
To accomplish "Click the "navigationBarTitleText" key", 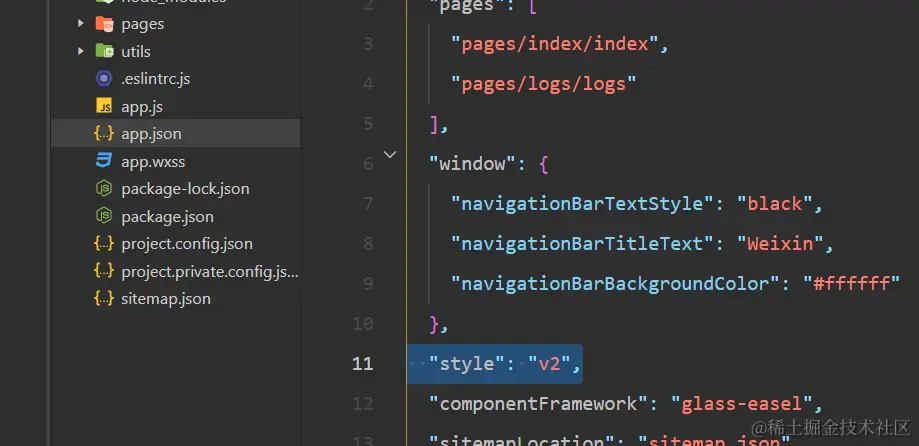I will pyautogui.click(x=582, y=244).
